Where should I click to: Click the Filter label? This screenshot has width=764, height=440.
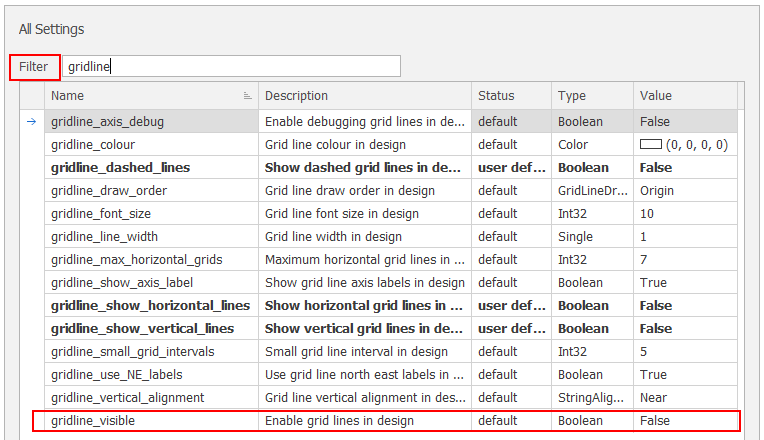34,67
